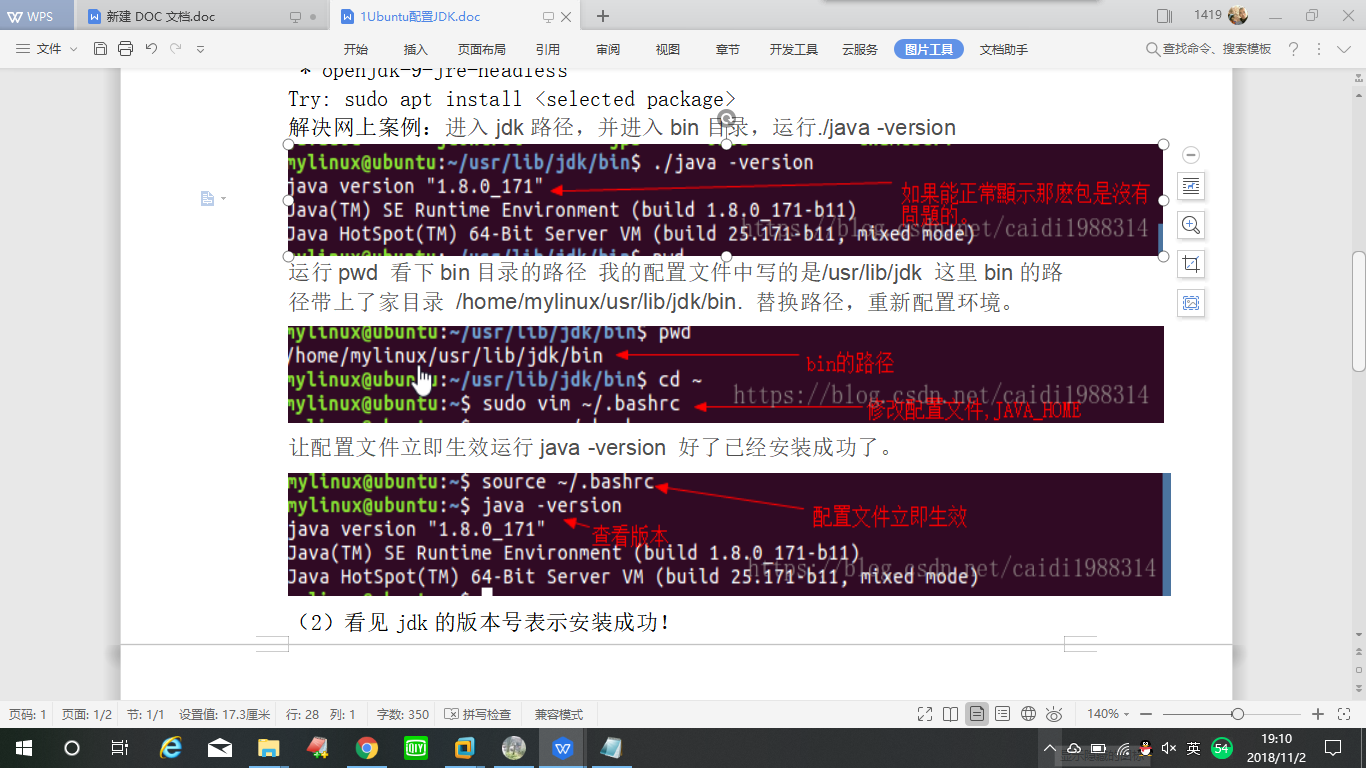Toggle full screen view in status bar

point(925,714)
